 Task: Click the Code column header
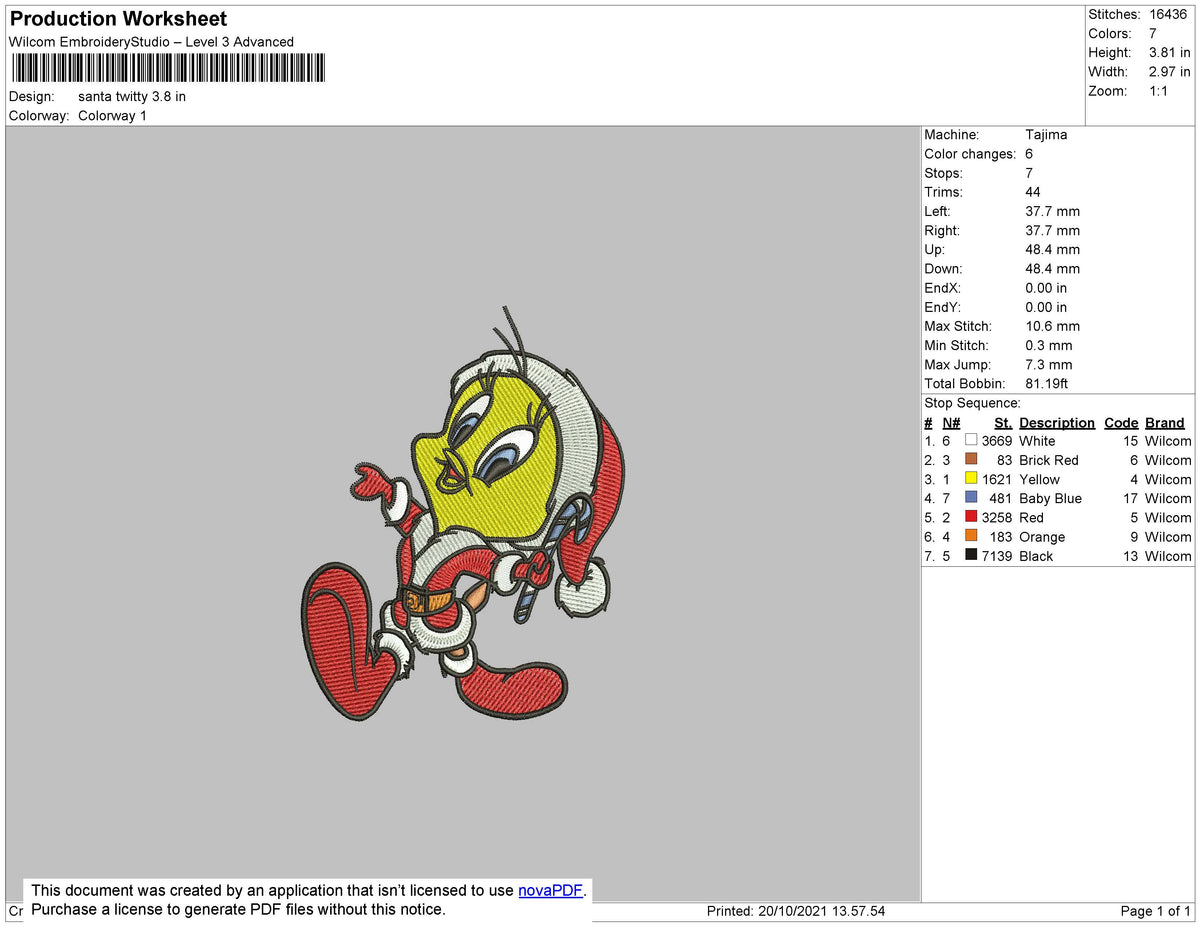coord(1121,423)
